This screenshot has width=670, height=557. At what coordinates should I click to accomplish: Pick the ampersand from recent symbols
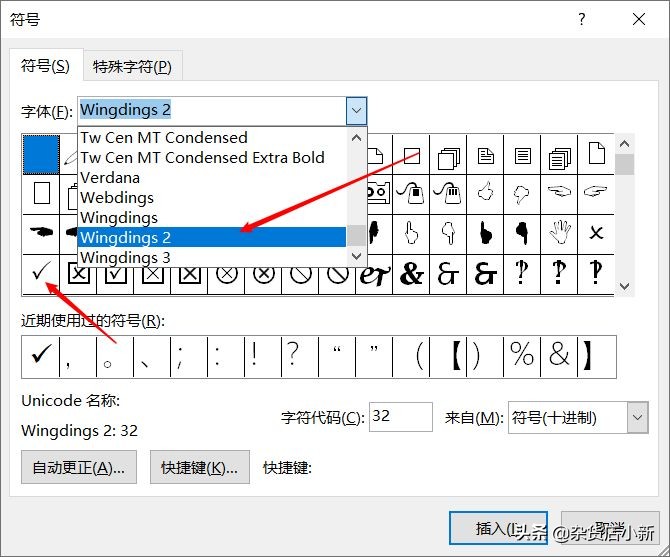(559, 356)
